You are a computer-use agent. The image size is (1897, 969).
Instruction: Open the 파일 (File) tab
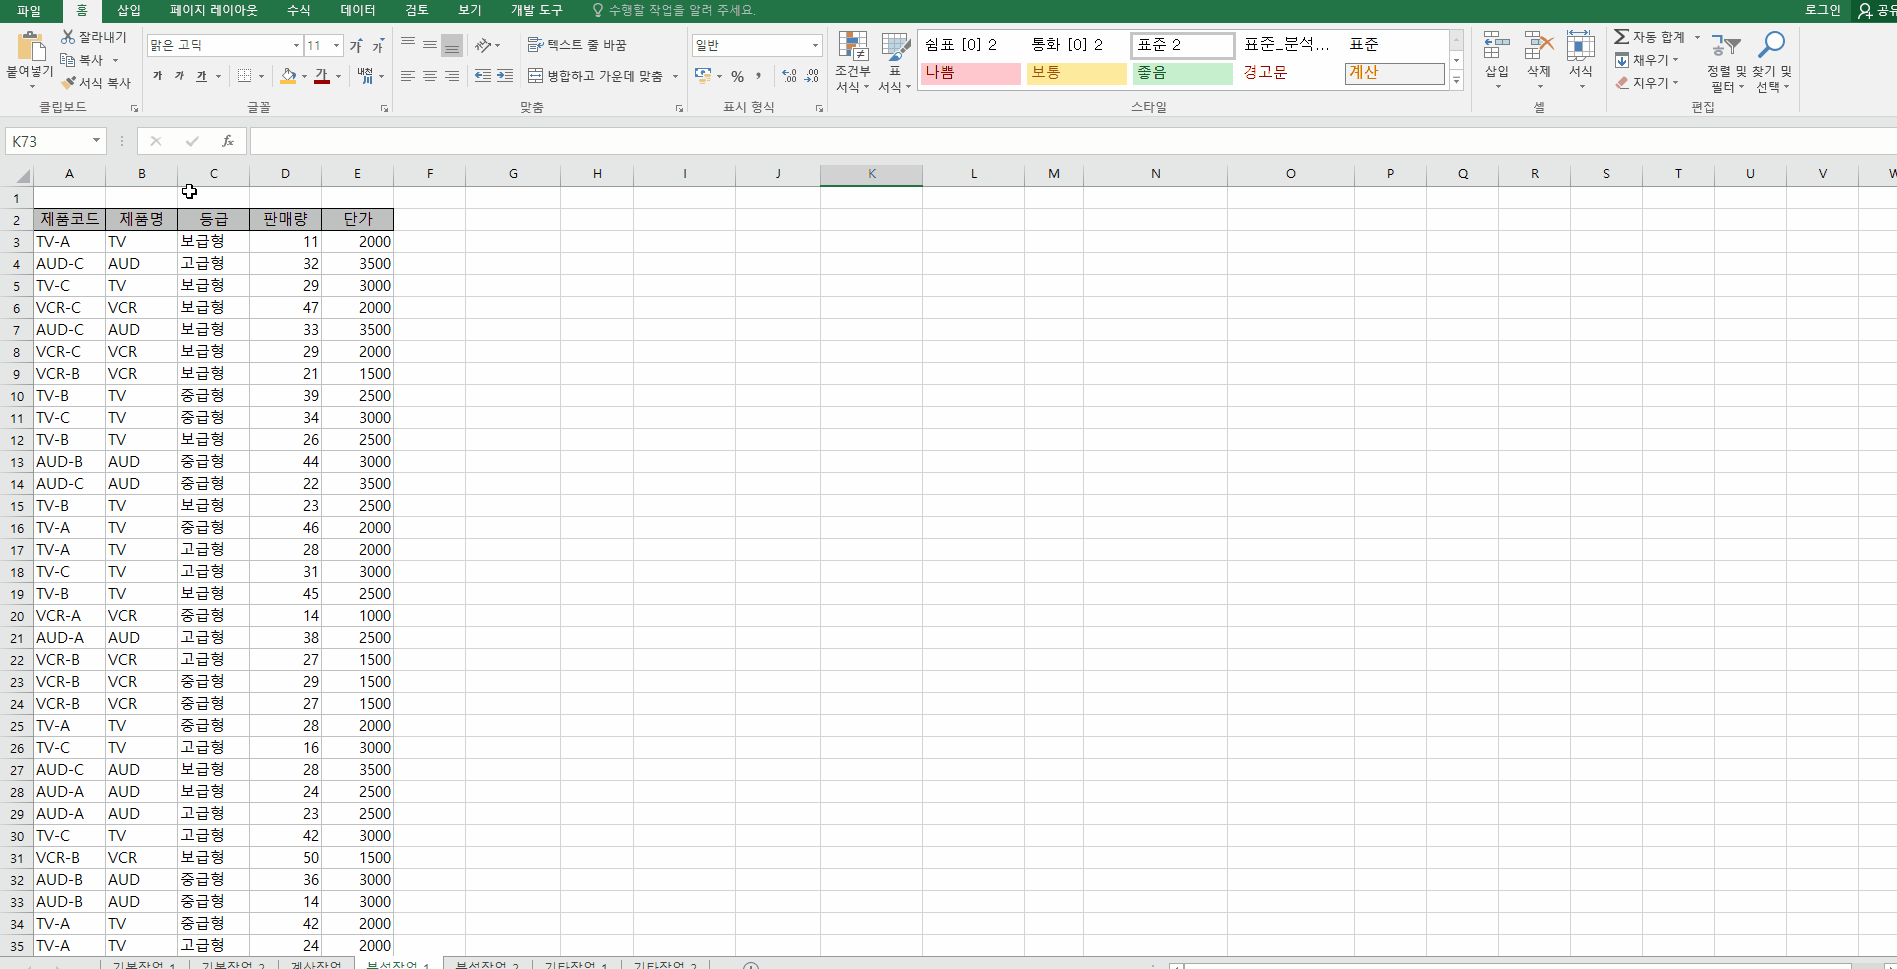29,10
